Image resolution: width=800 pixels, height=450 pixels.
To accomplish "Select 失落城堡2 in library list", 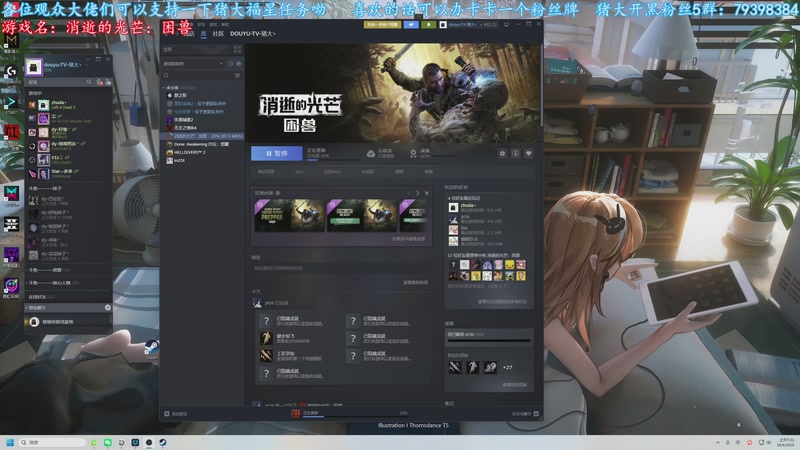I will pyautogui.click(x=183, y=119).
